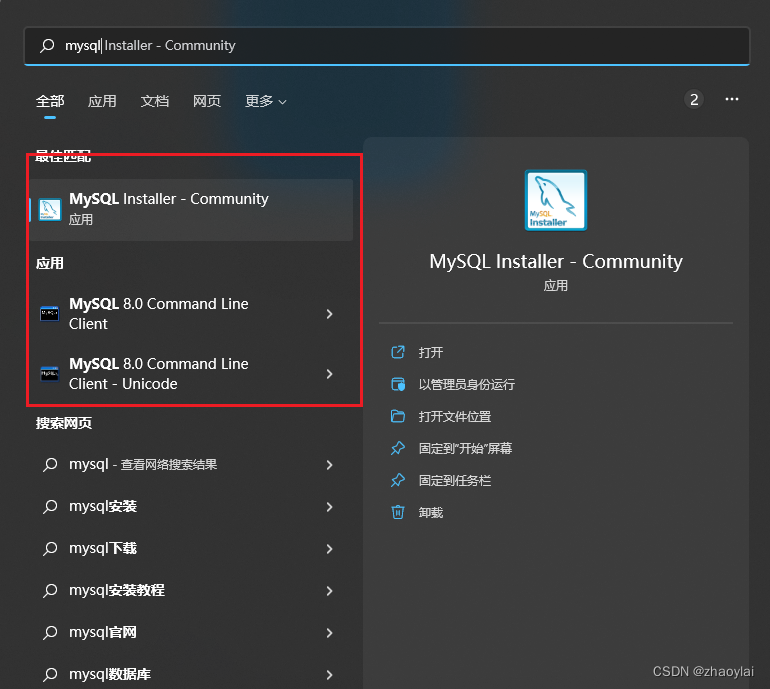Viewport: 770px width, 689px height.
Task: Click search icon beside mysql官网
Action: click(50, 633)
